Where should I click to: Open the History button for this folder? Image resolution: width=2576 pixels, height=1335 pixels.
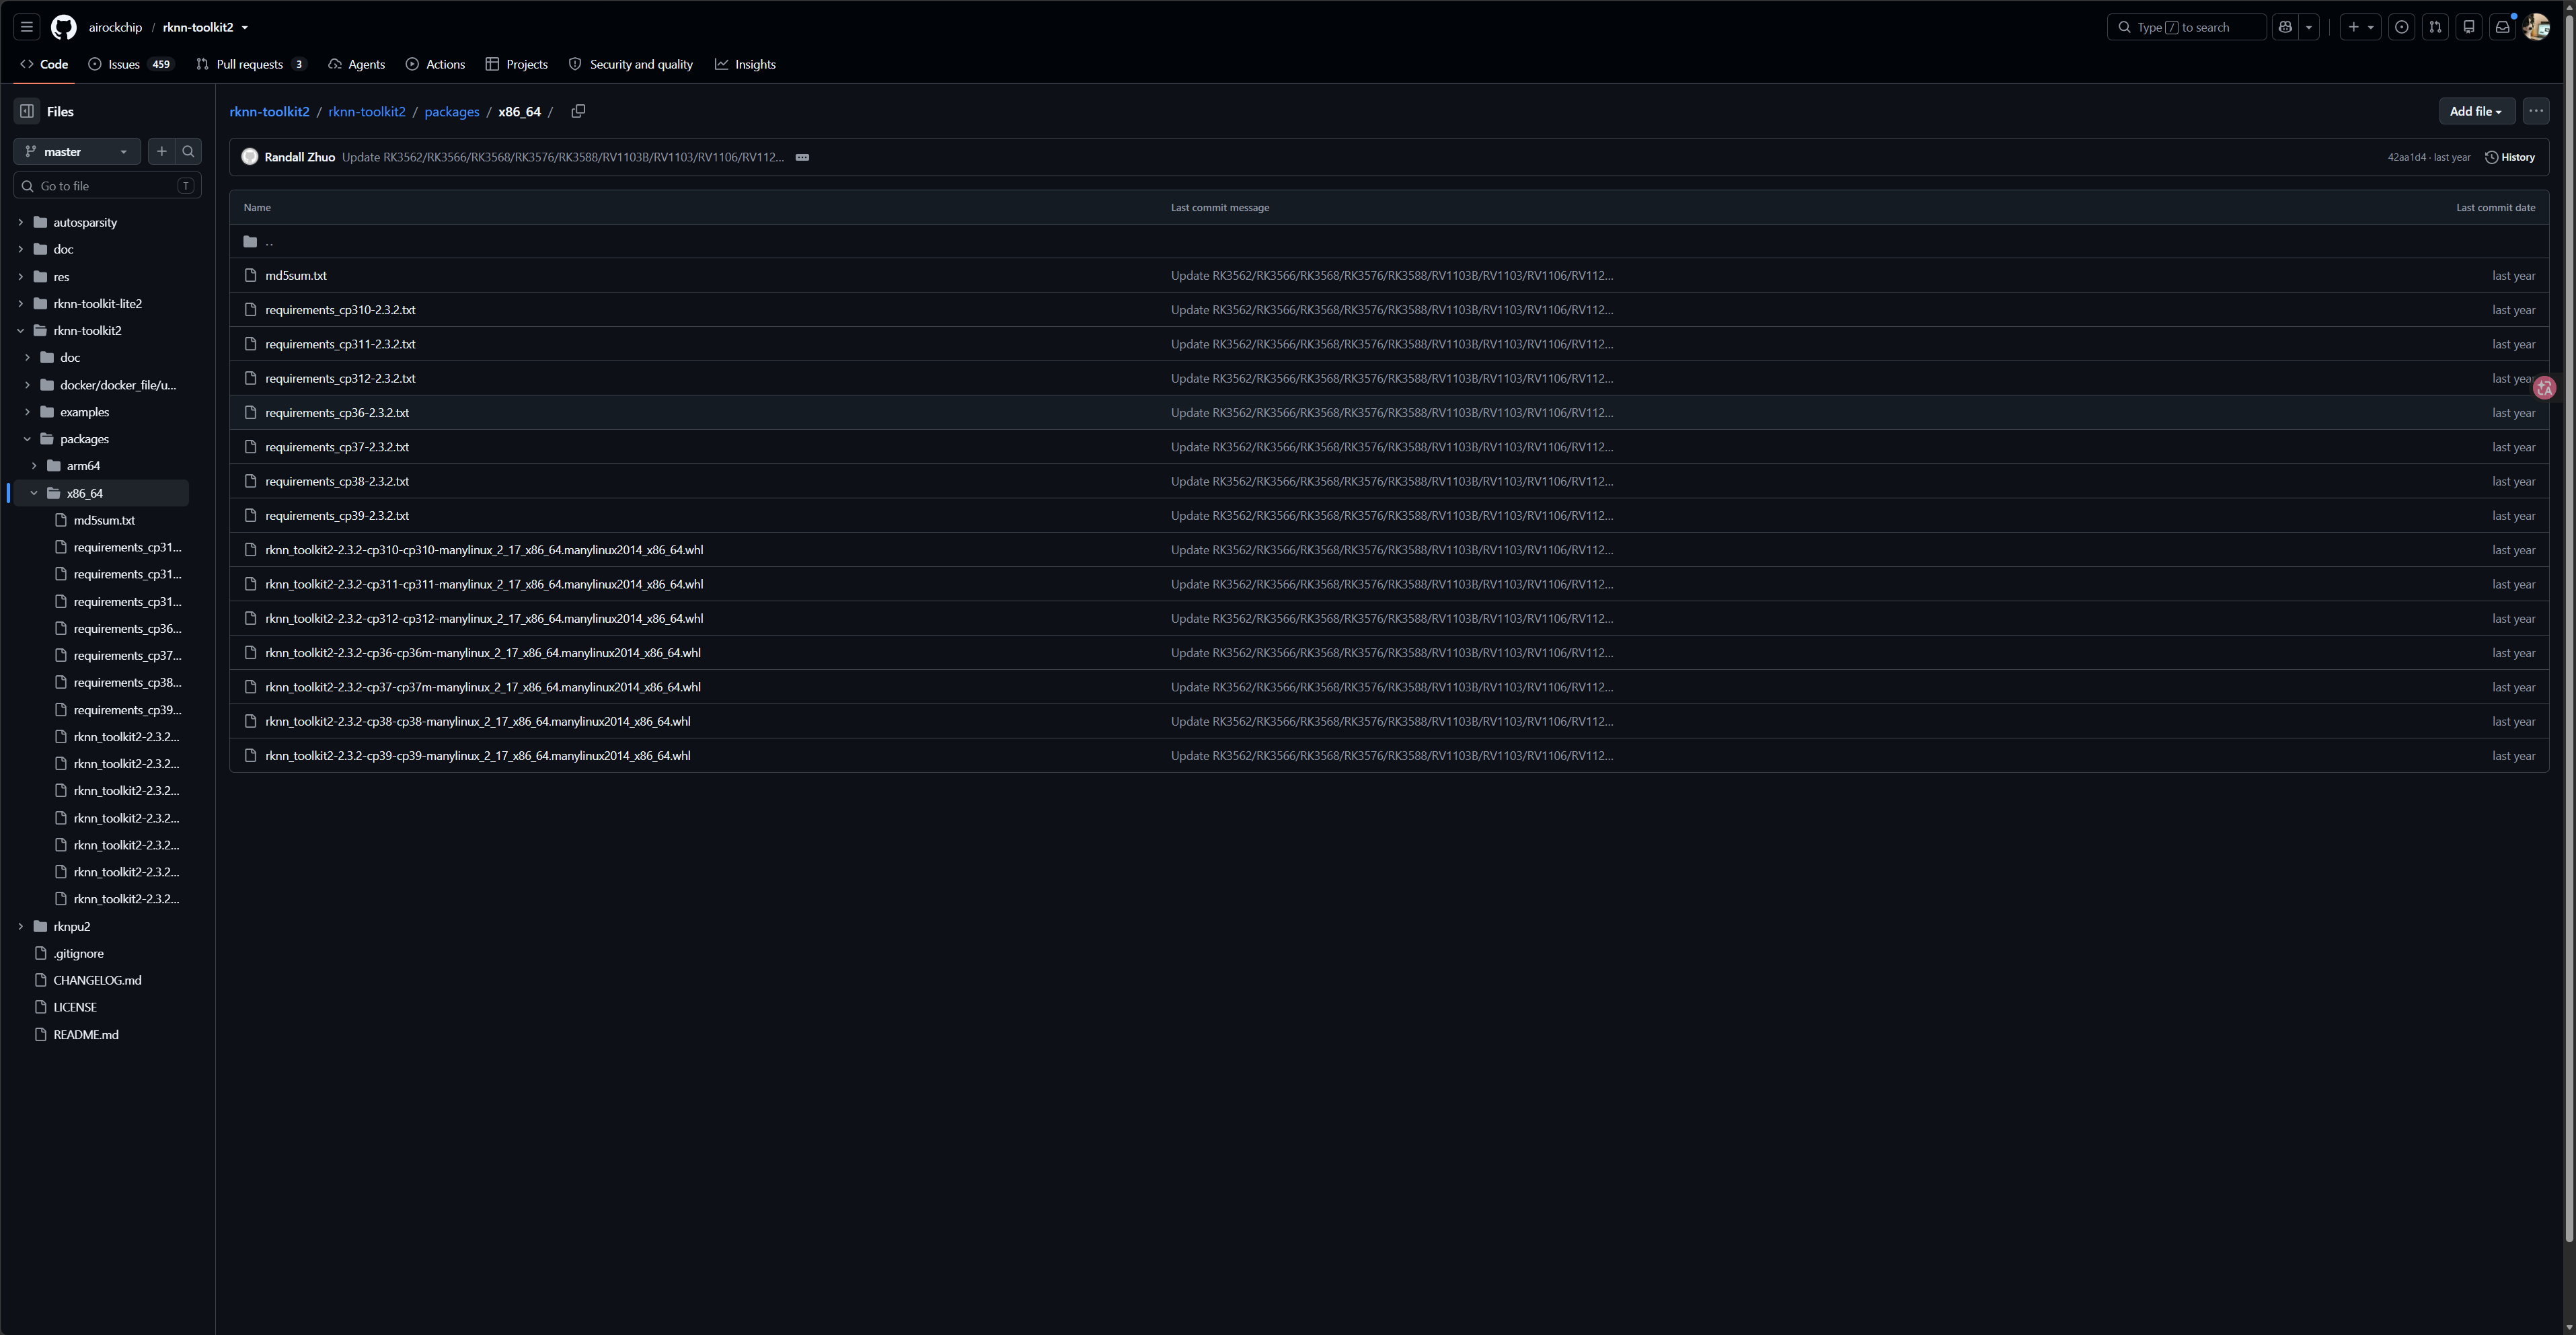[x=2509, y=157]
